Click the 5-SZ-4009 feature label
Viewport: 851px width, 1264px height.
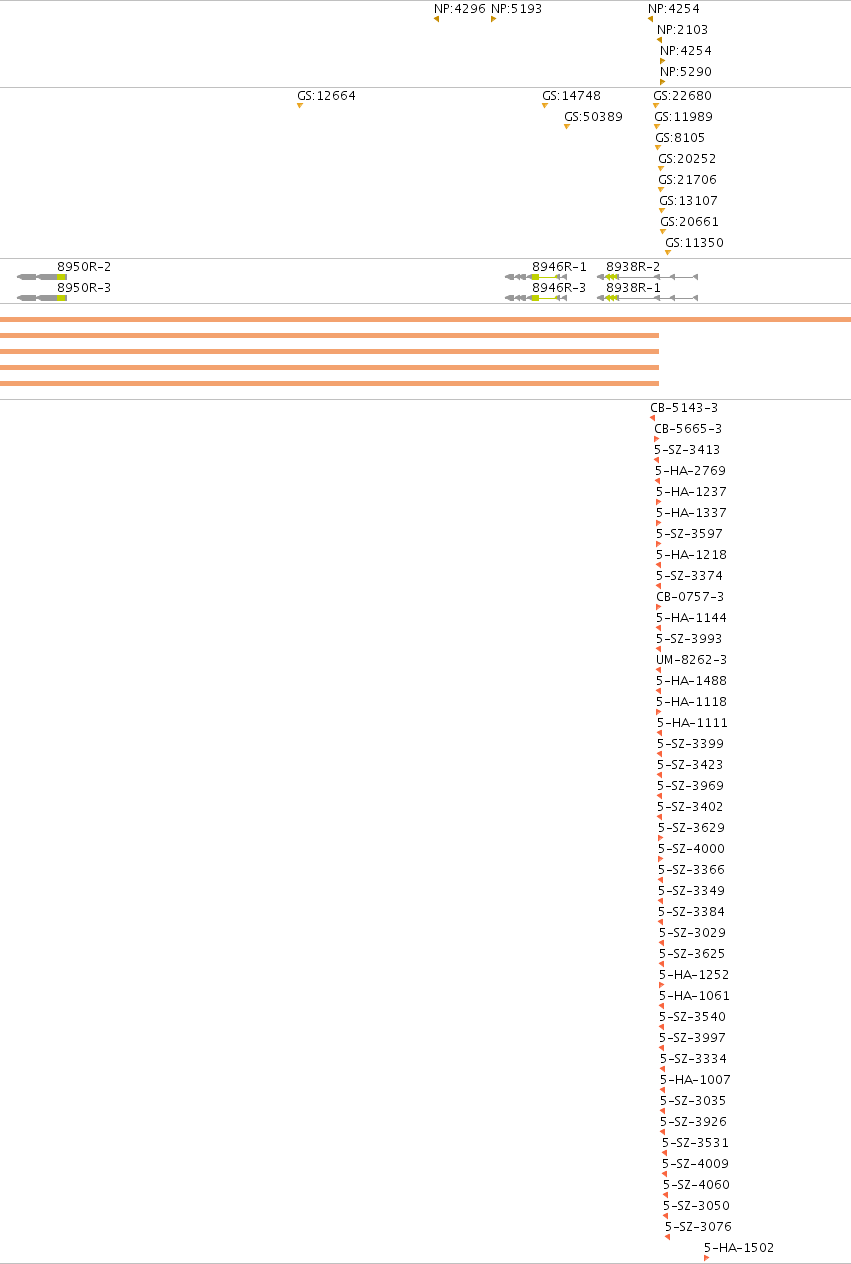click(695, 1164)
